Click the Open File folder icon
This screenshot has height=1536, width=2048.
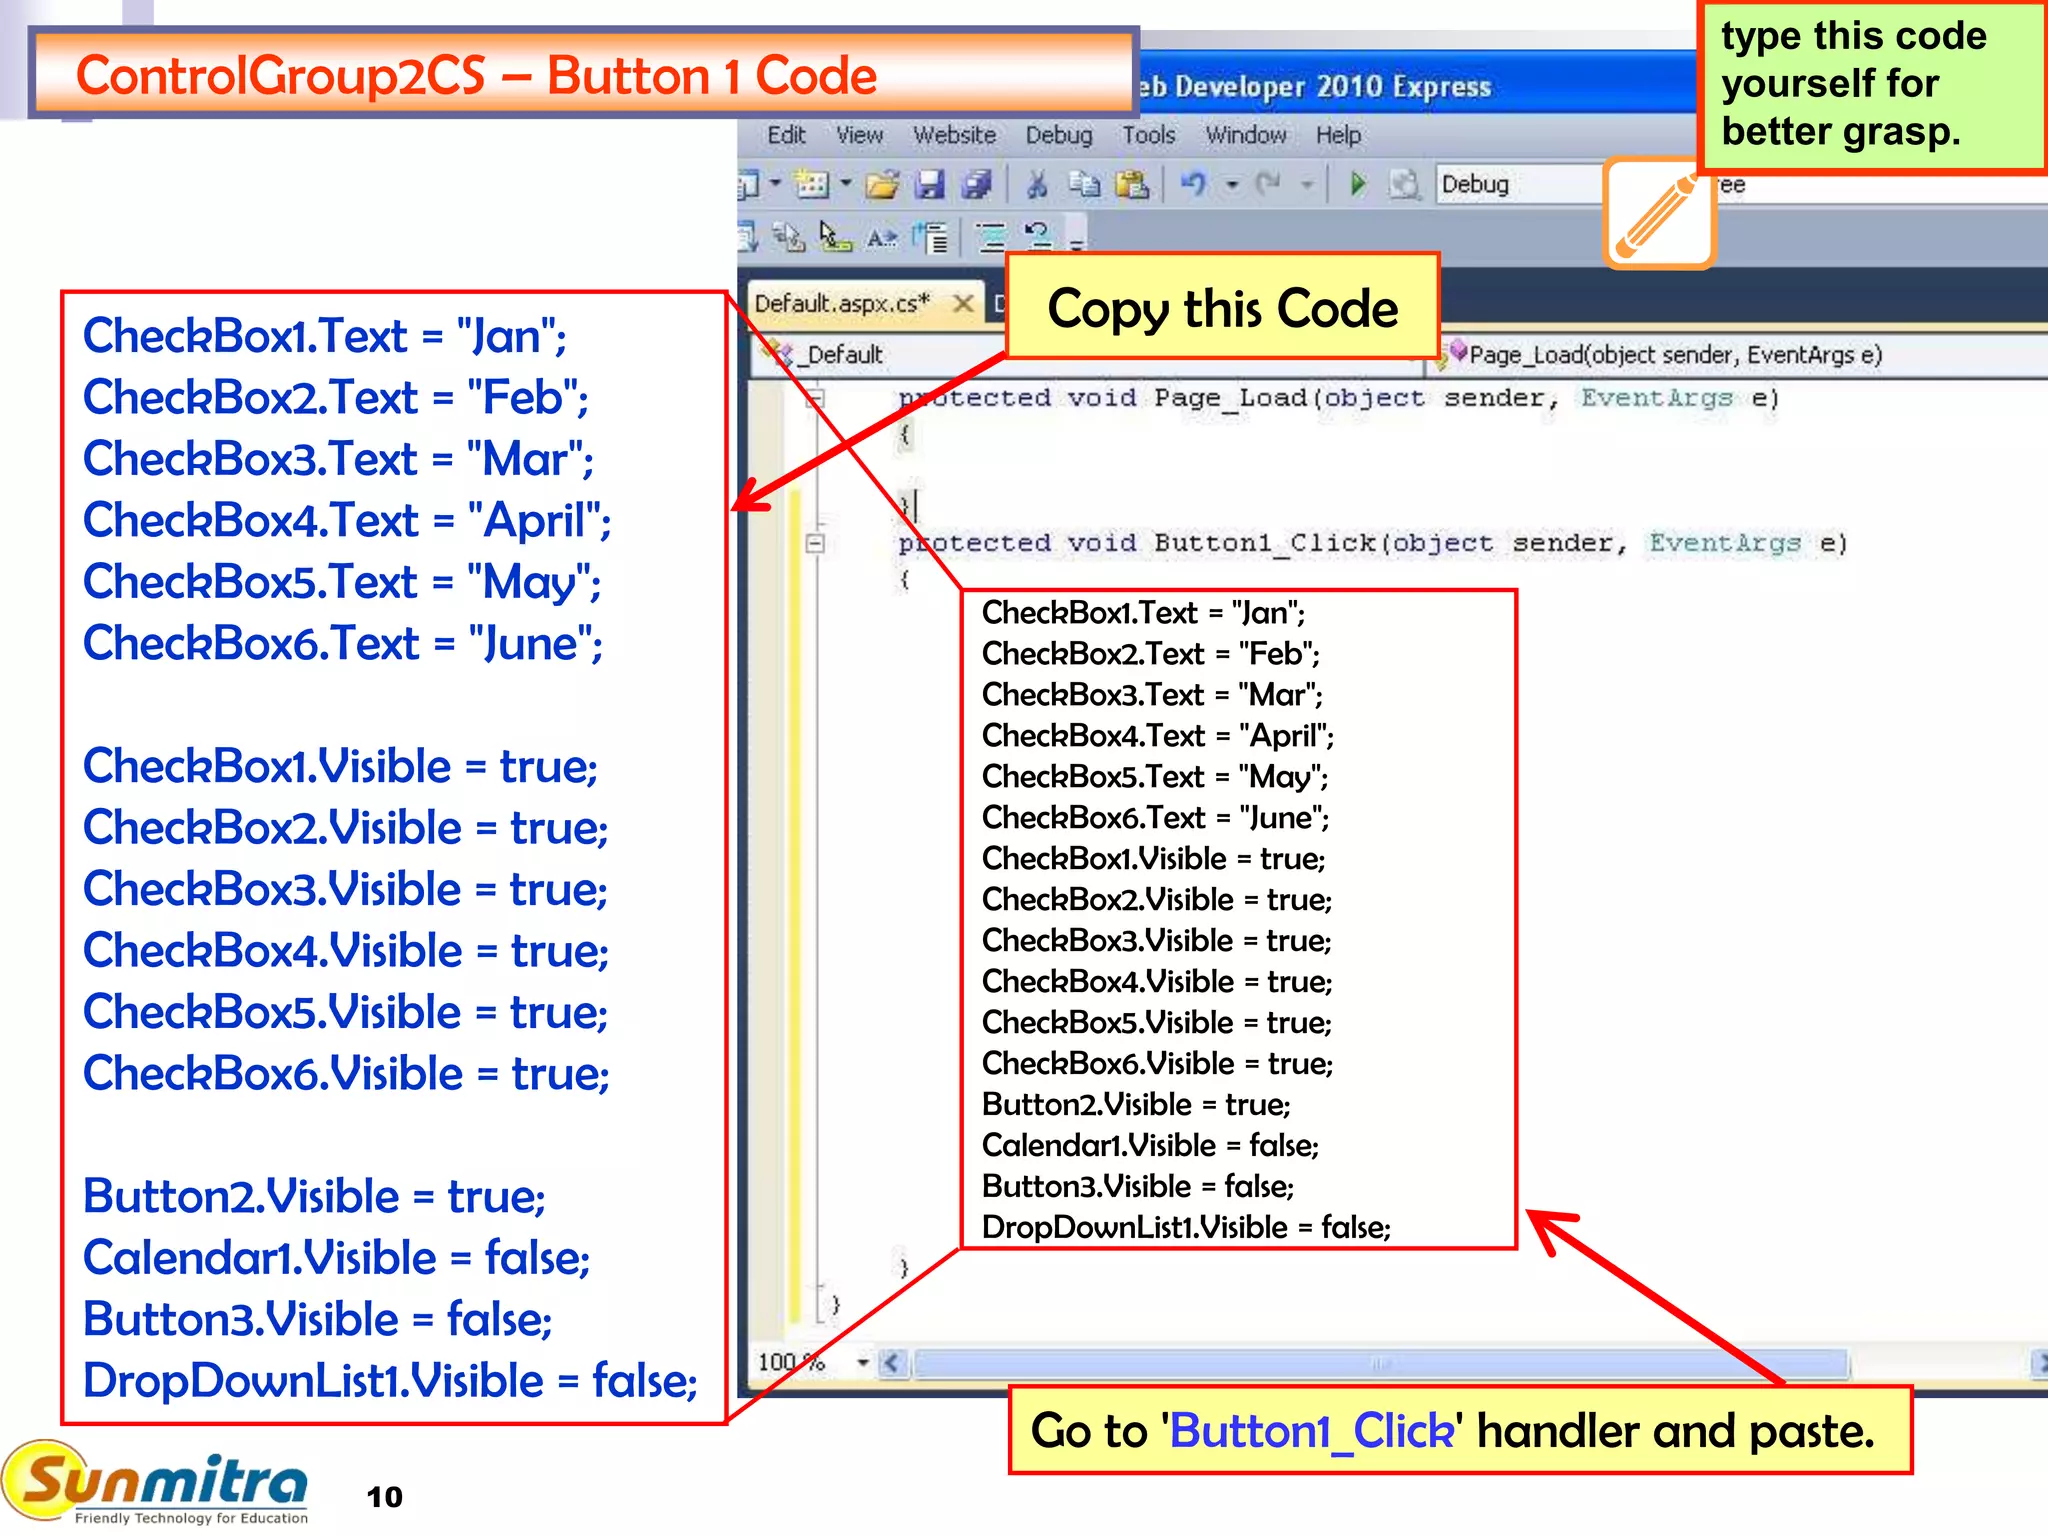click(x=882, y=185)
